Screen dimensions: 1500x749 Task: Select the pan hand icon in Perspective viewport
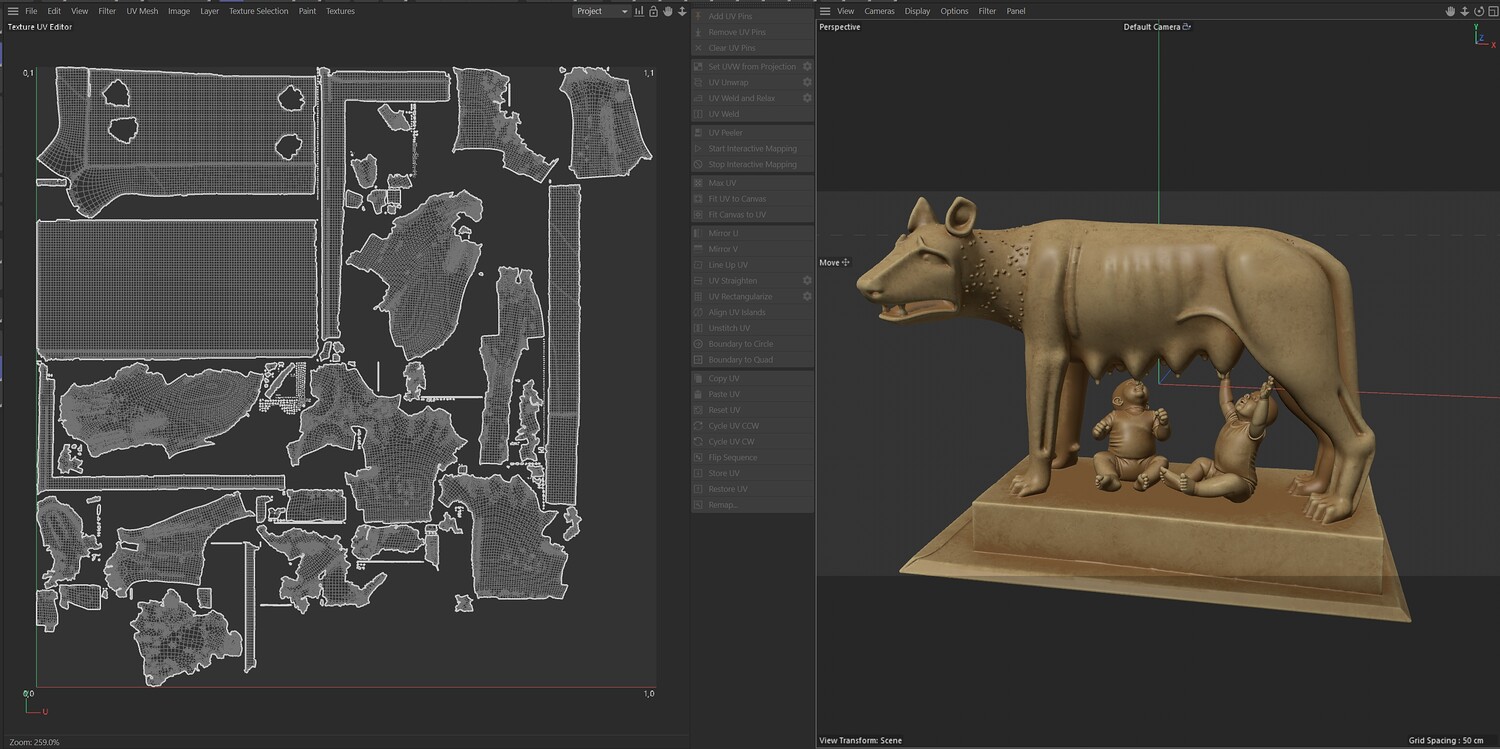(x=1450, y=11)
